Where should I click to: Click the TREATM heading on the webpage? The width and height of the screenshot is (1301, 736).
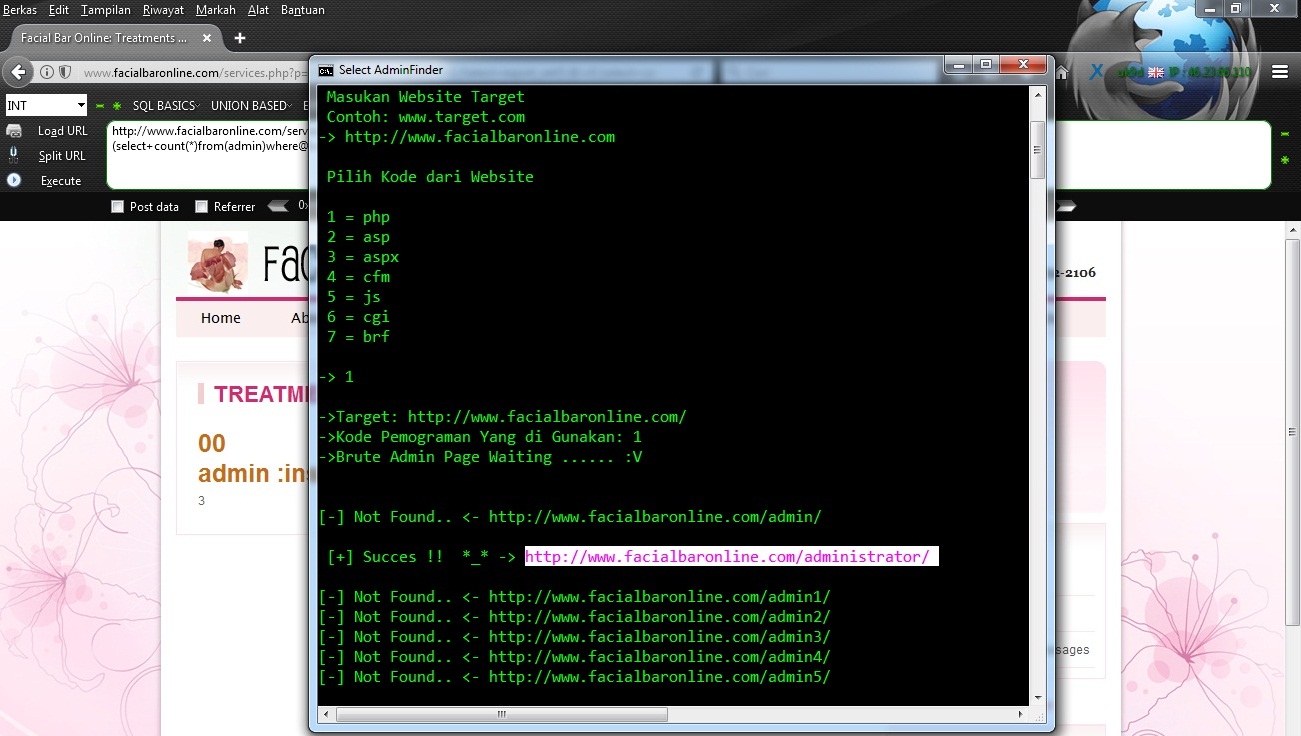click(262, 394)
